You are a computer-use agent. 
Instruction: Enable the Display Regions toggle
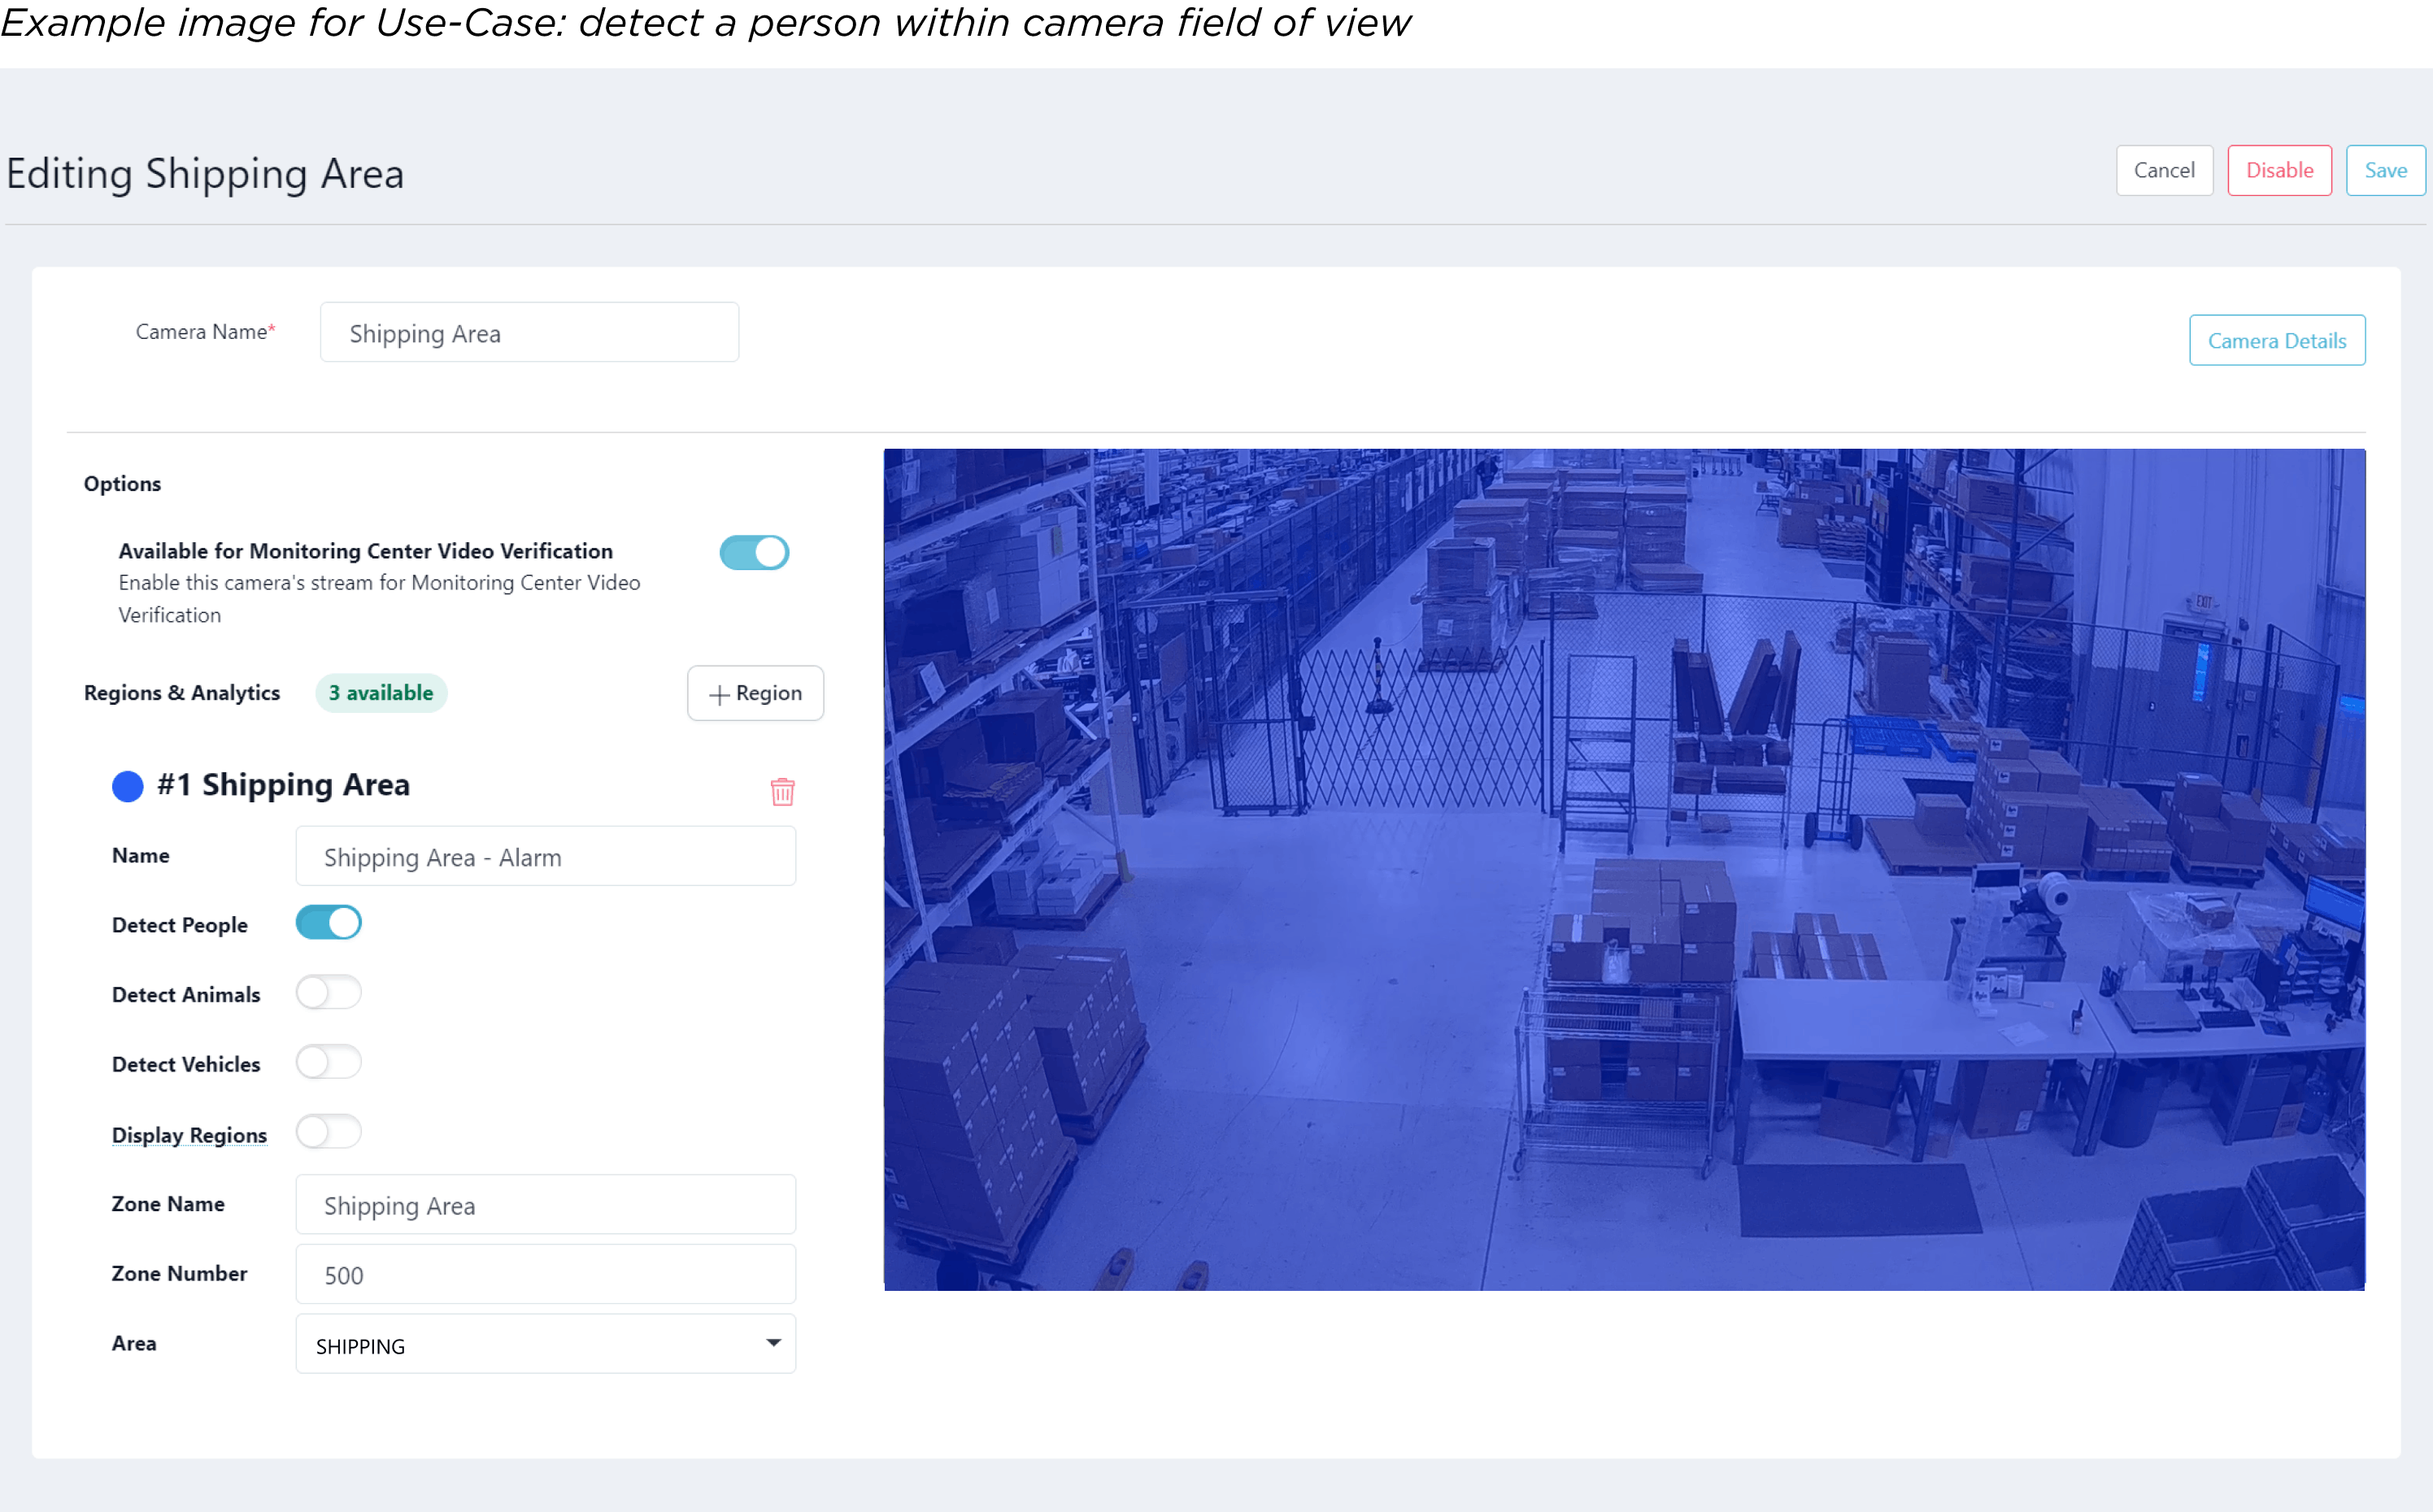pos(328,1132)
